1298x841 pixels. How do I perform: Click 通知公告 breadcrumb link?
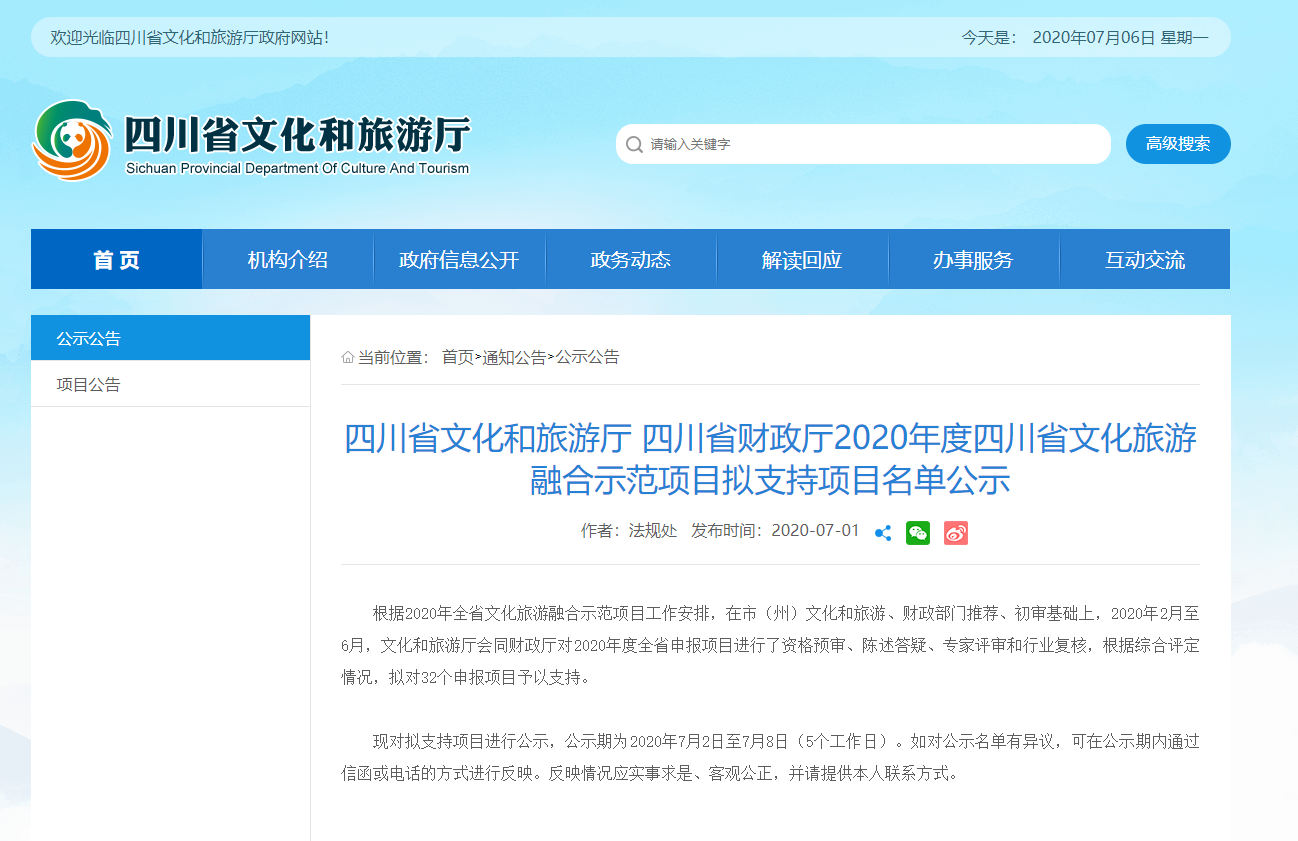(514, 357)
